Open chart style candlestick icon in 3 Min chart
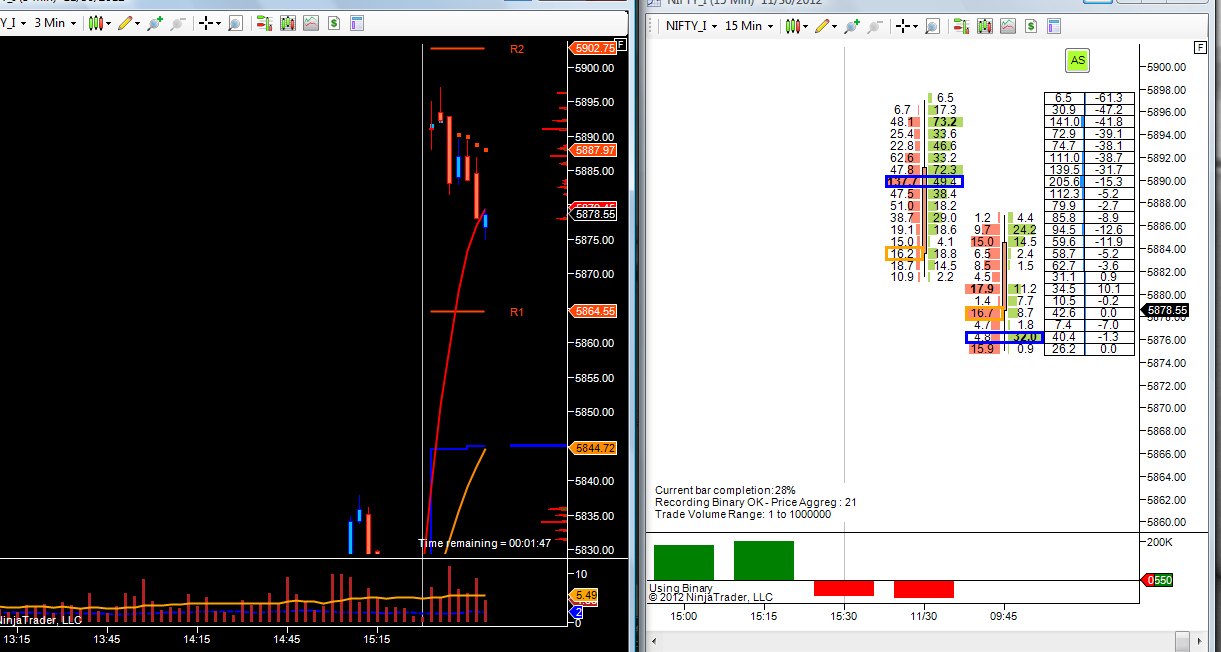This screenshot has height=652, width=1221. [x=96, y=23]
